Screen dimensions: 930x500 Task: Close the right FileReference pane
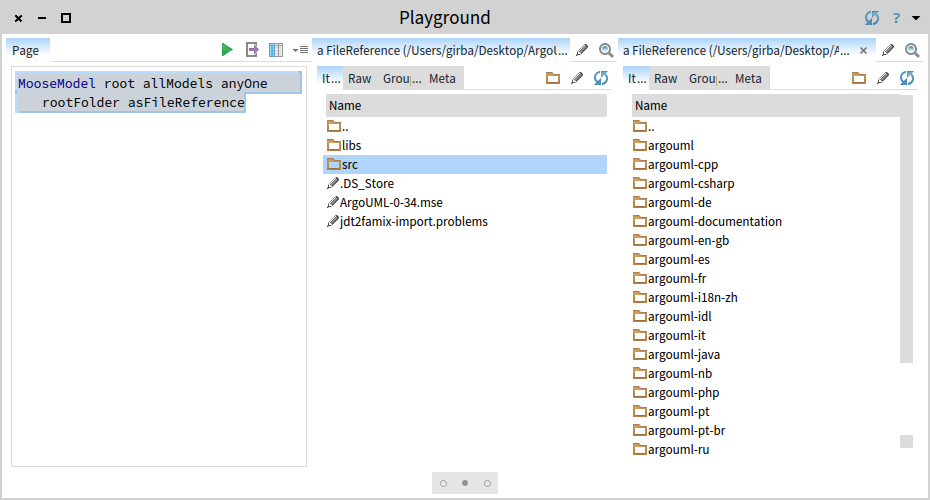tap(864, 50)
